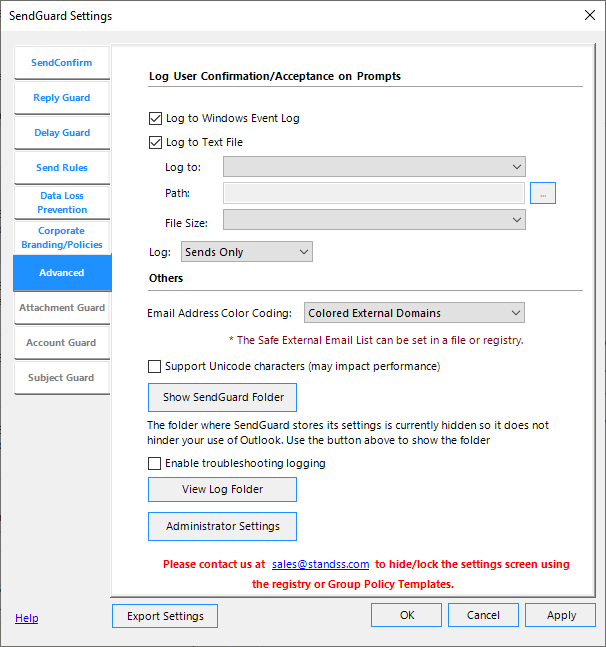606x647 pixels.
Task: Go to the Send Rules tab
Action: coord(61,168)
